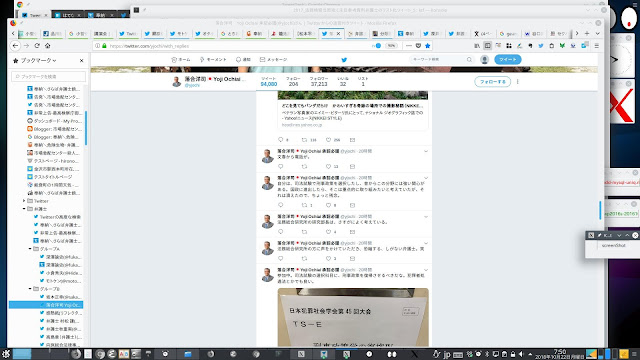Open the page actions three-dot menu
The width and height of the screenshot is (640, 360).
(x=409, y=46)
